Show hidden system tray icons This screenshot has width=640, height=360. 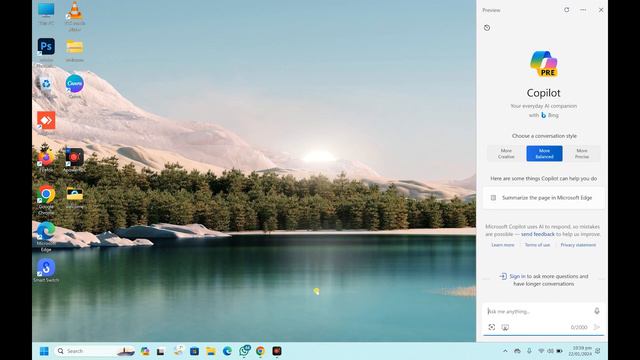pyautogui.click(x=505, y=351)
